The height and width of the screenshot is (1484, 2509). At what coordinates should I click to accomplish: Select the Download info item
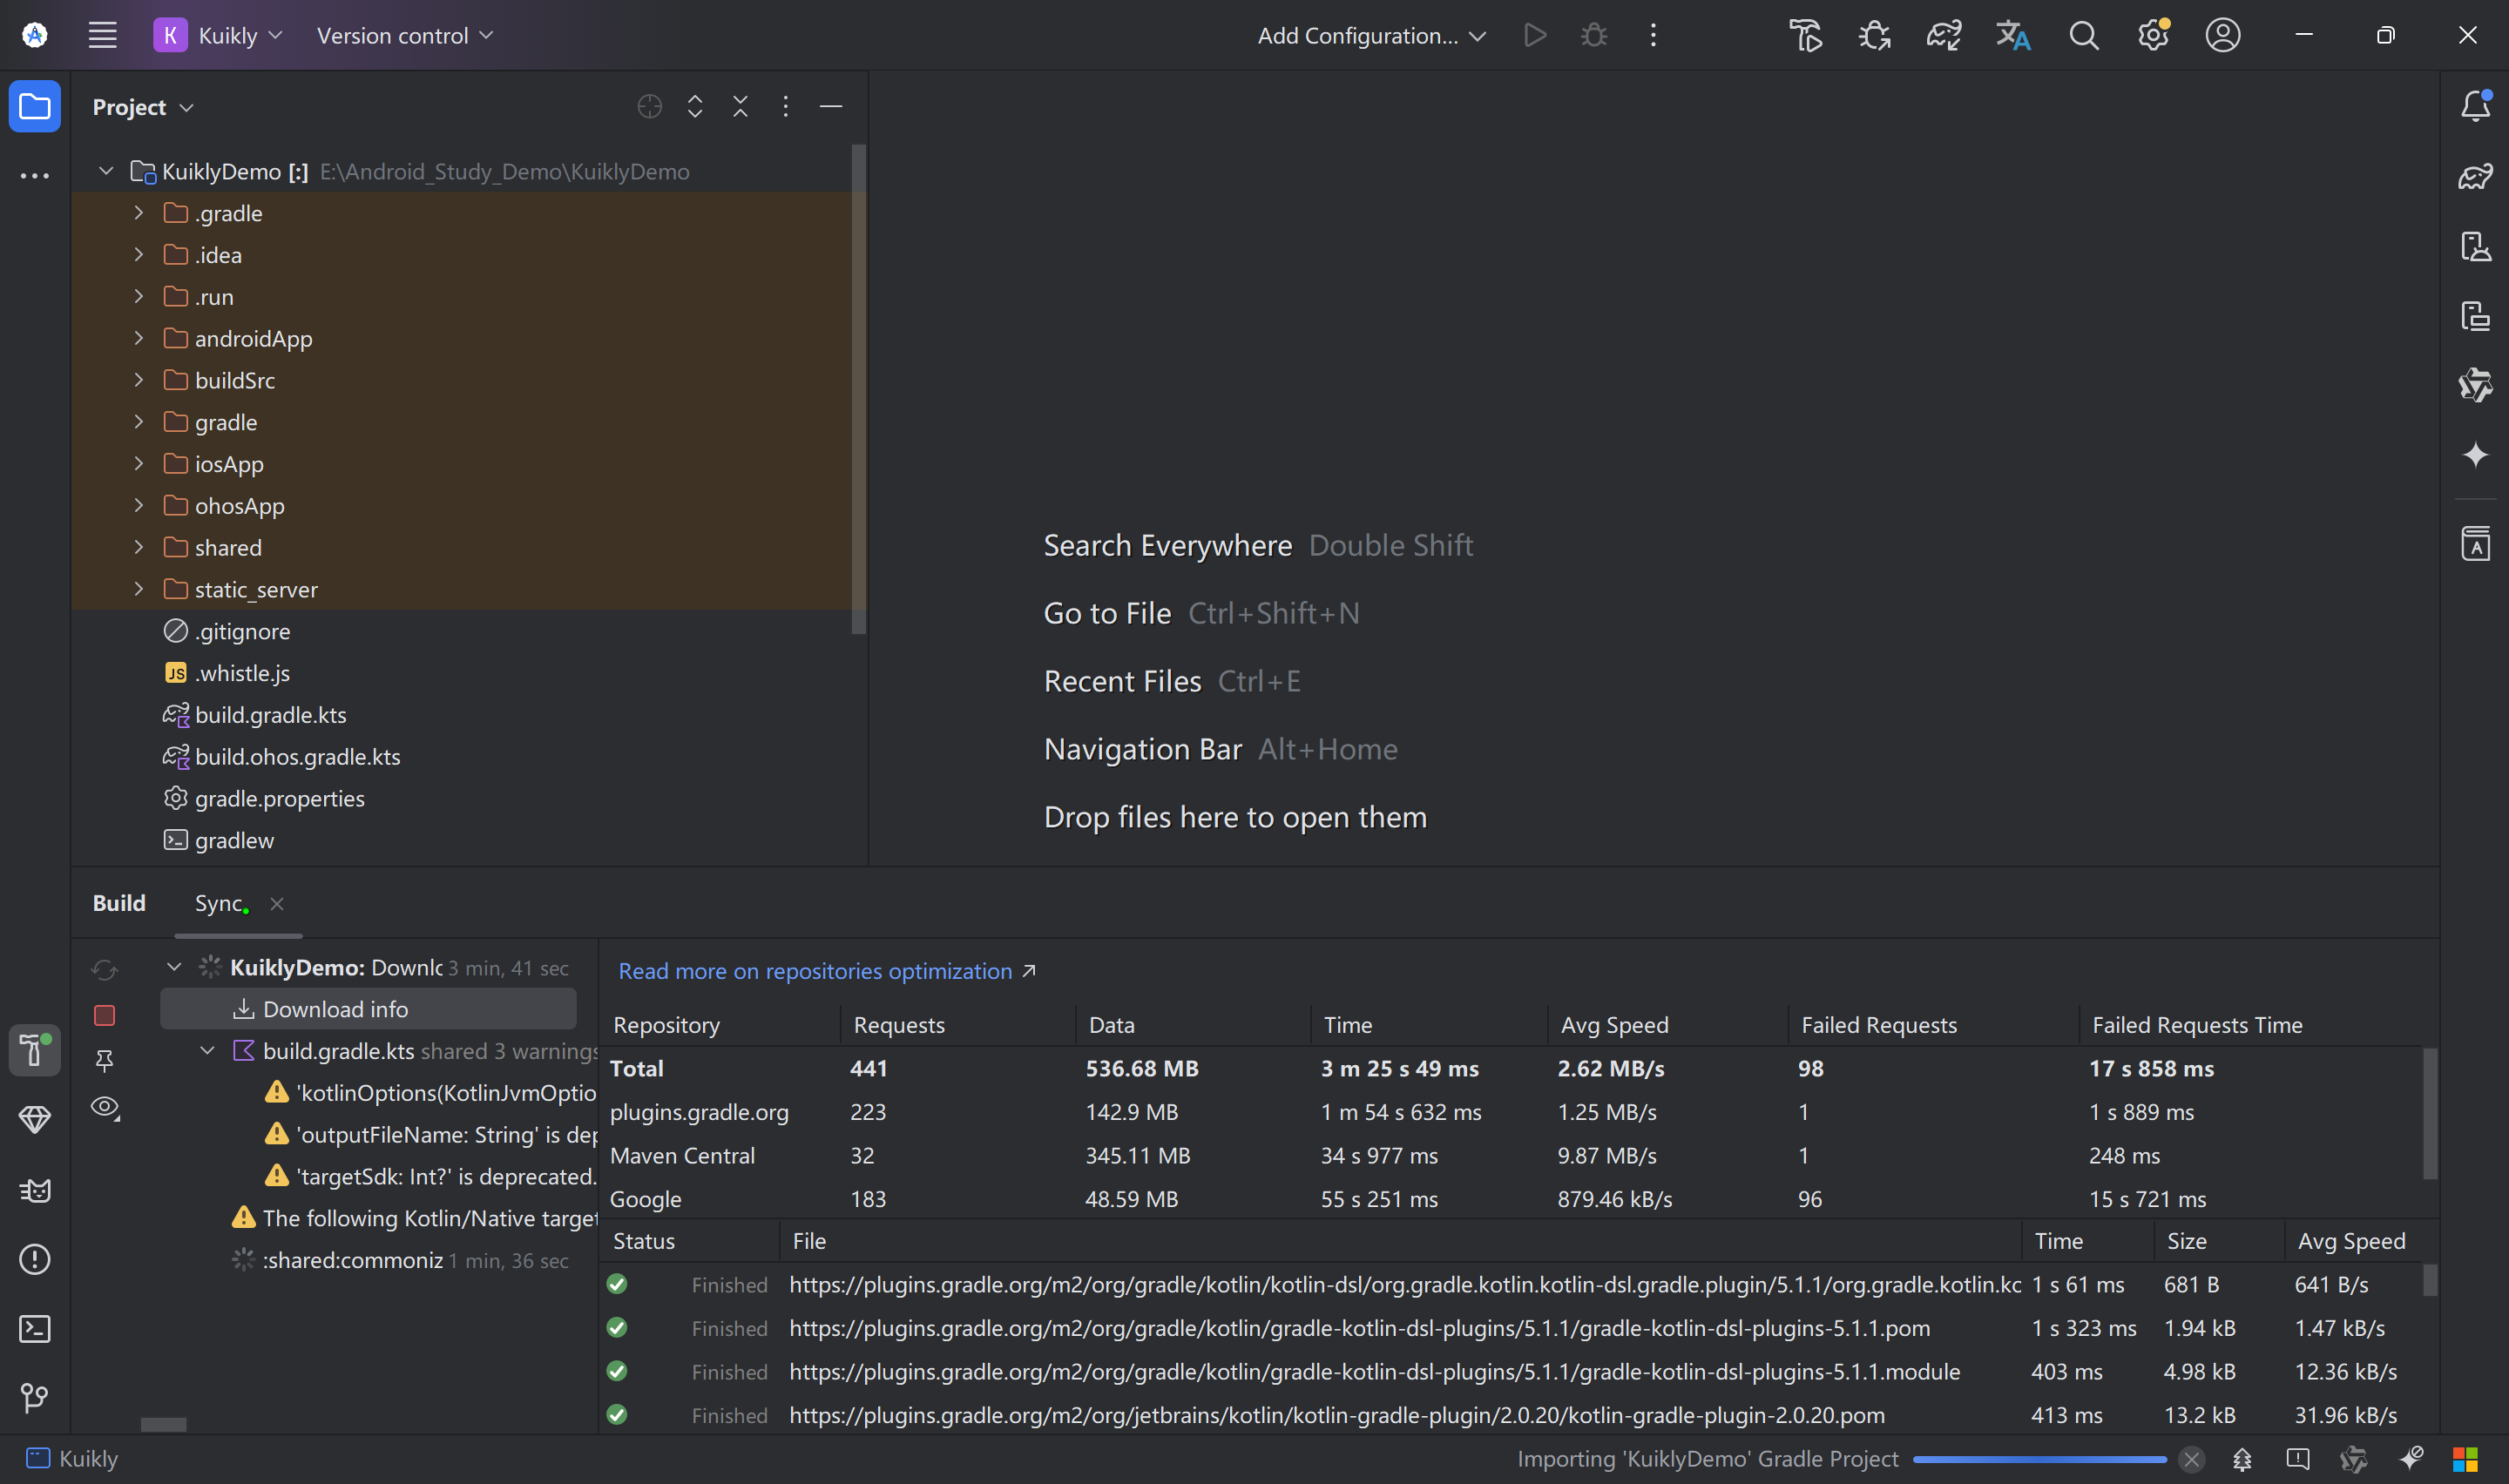pos(335,1009)
